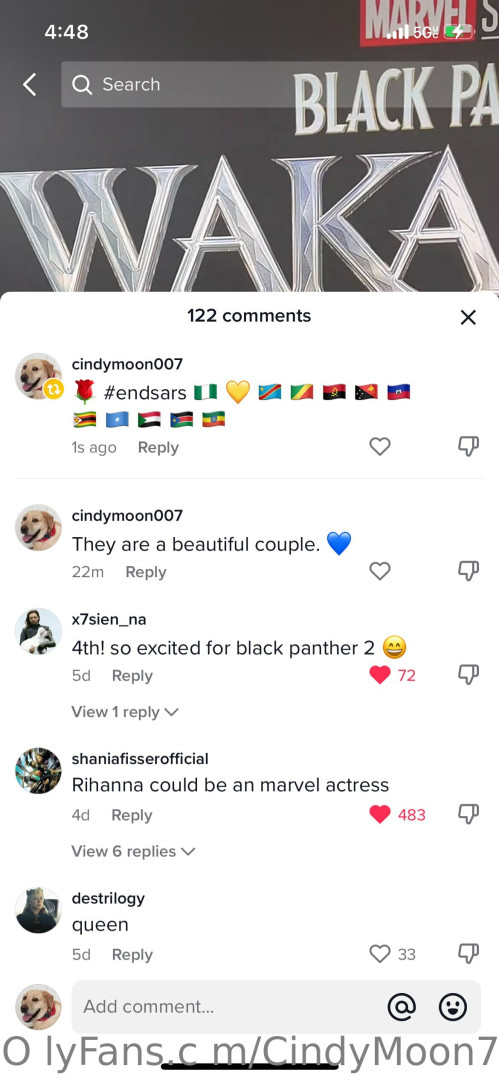Like the beautiful couple comment
The width and height of the screenshot is (499, 1080).
click(380, 571)
